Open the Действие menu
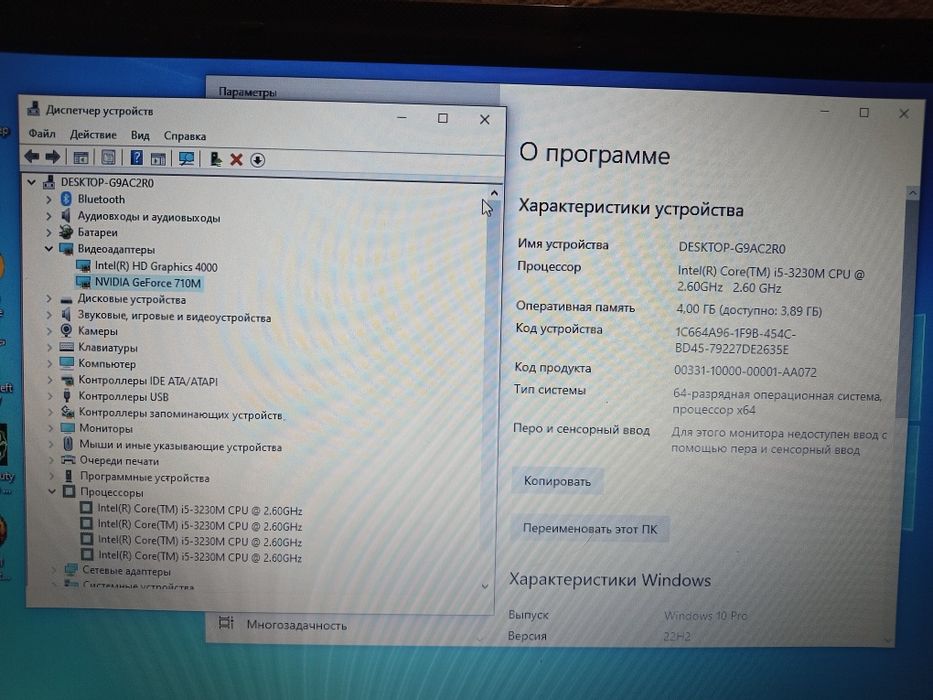 pos(93,135)
